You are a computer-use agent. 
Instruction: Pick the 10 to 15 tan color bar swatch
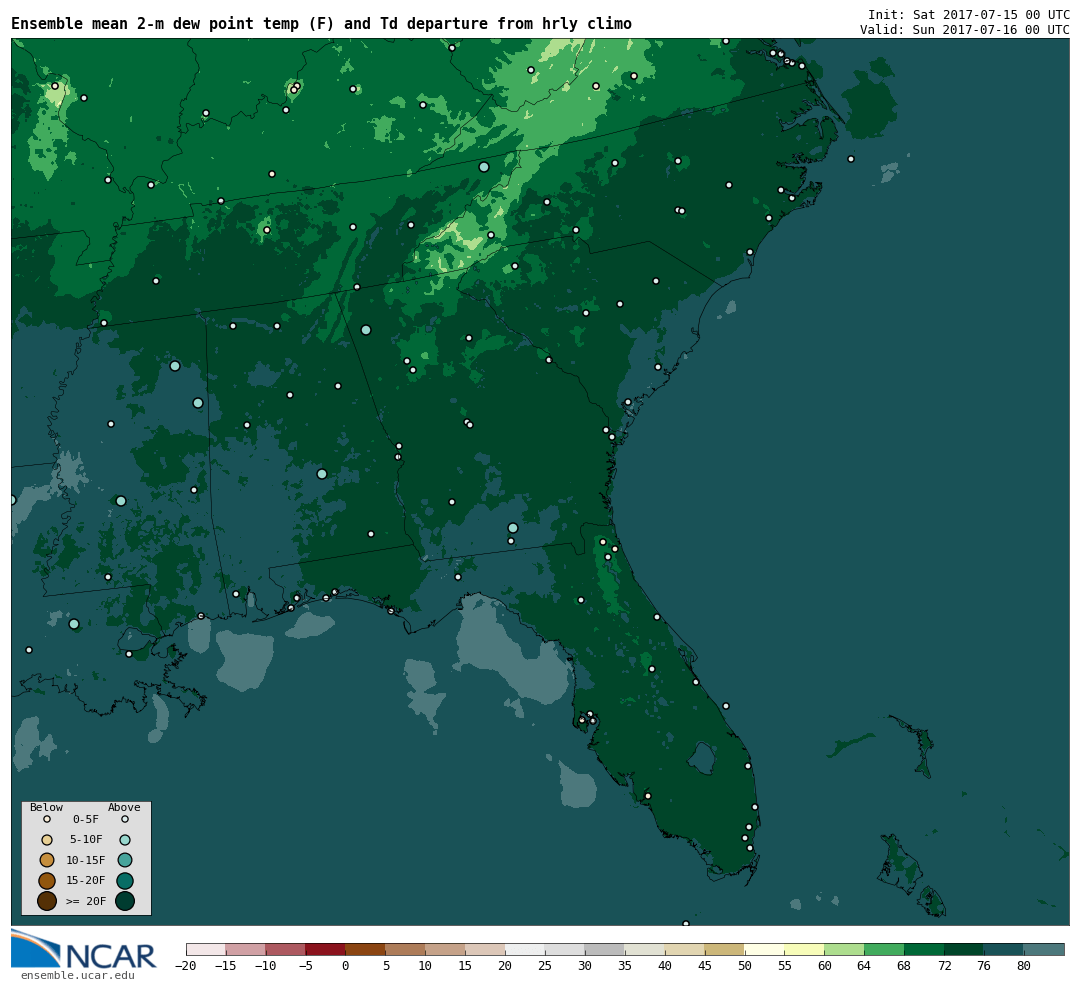(446, 949)
